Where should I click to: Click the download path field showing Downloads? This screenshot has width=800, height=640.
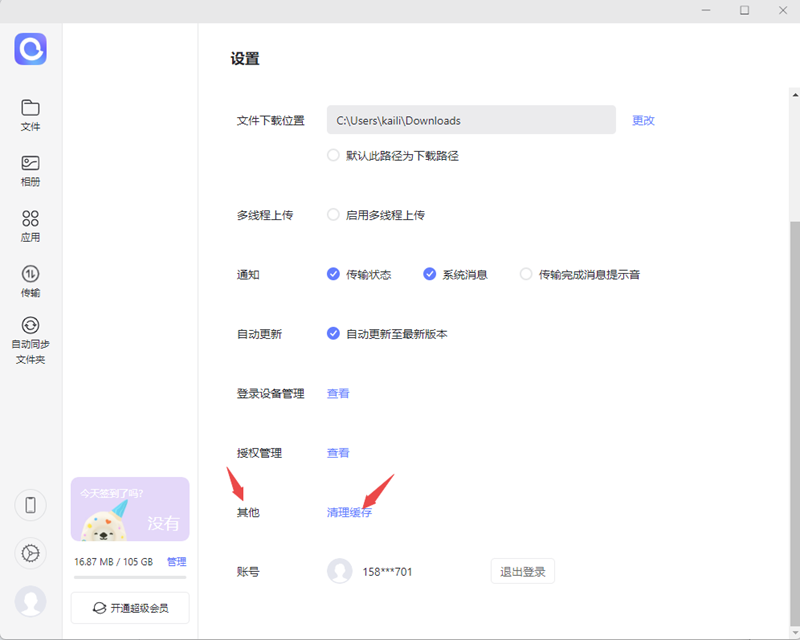click(471, 120)
